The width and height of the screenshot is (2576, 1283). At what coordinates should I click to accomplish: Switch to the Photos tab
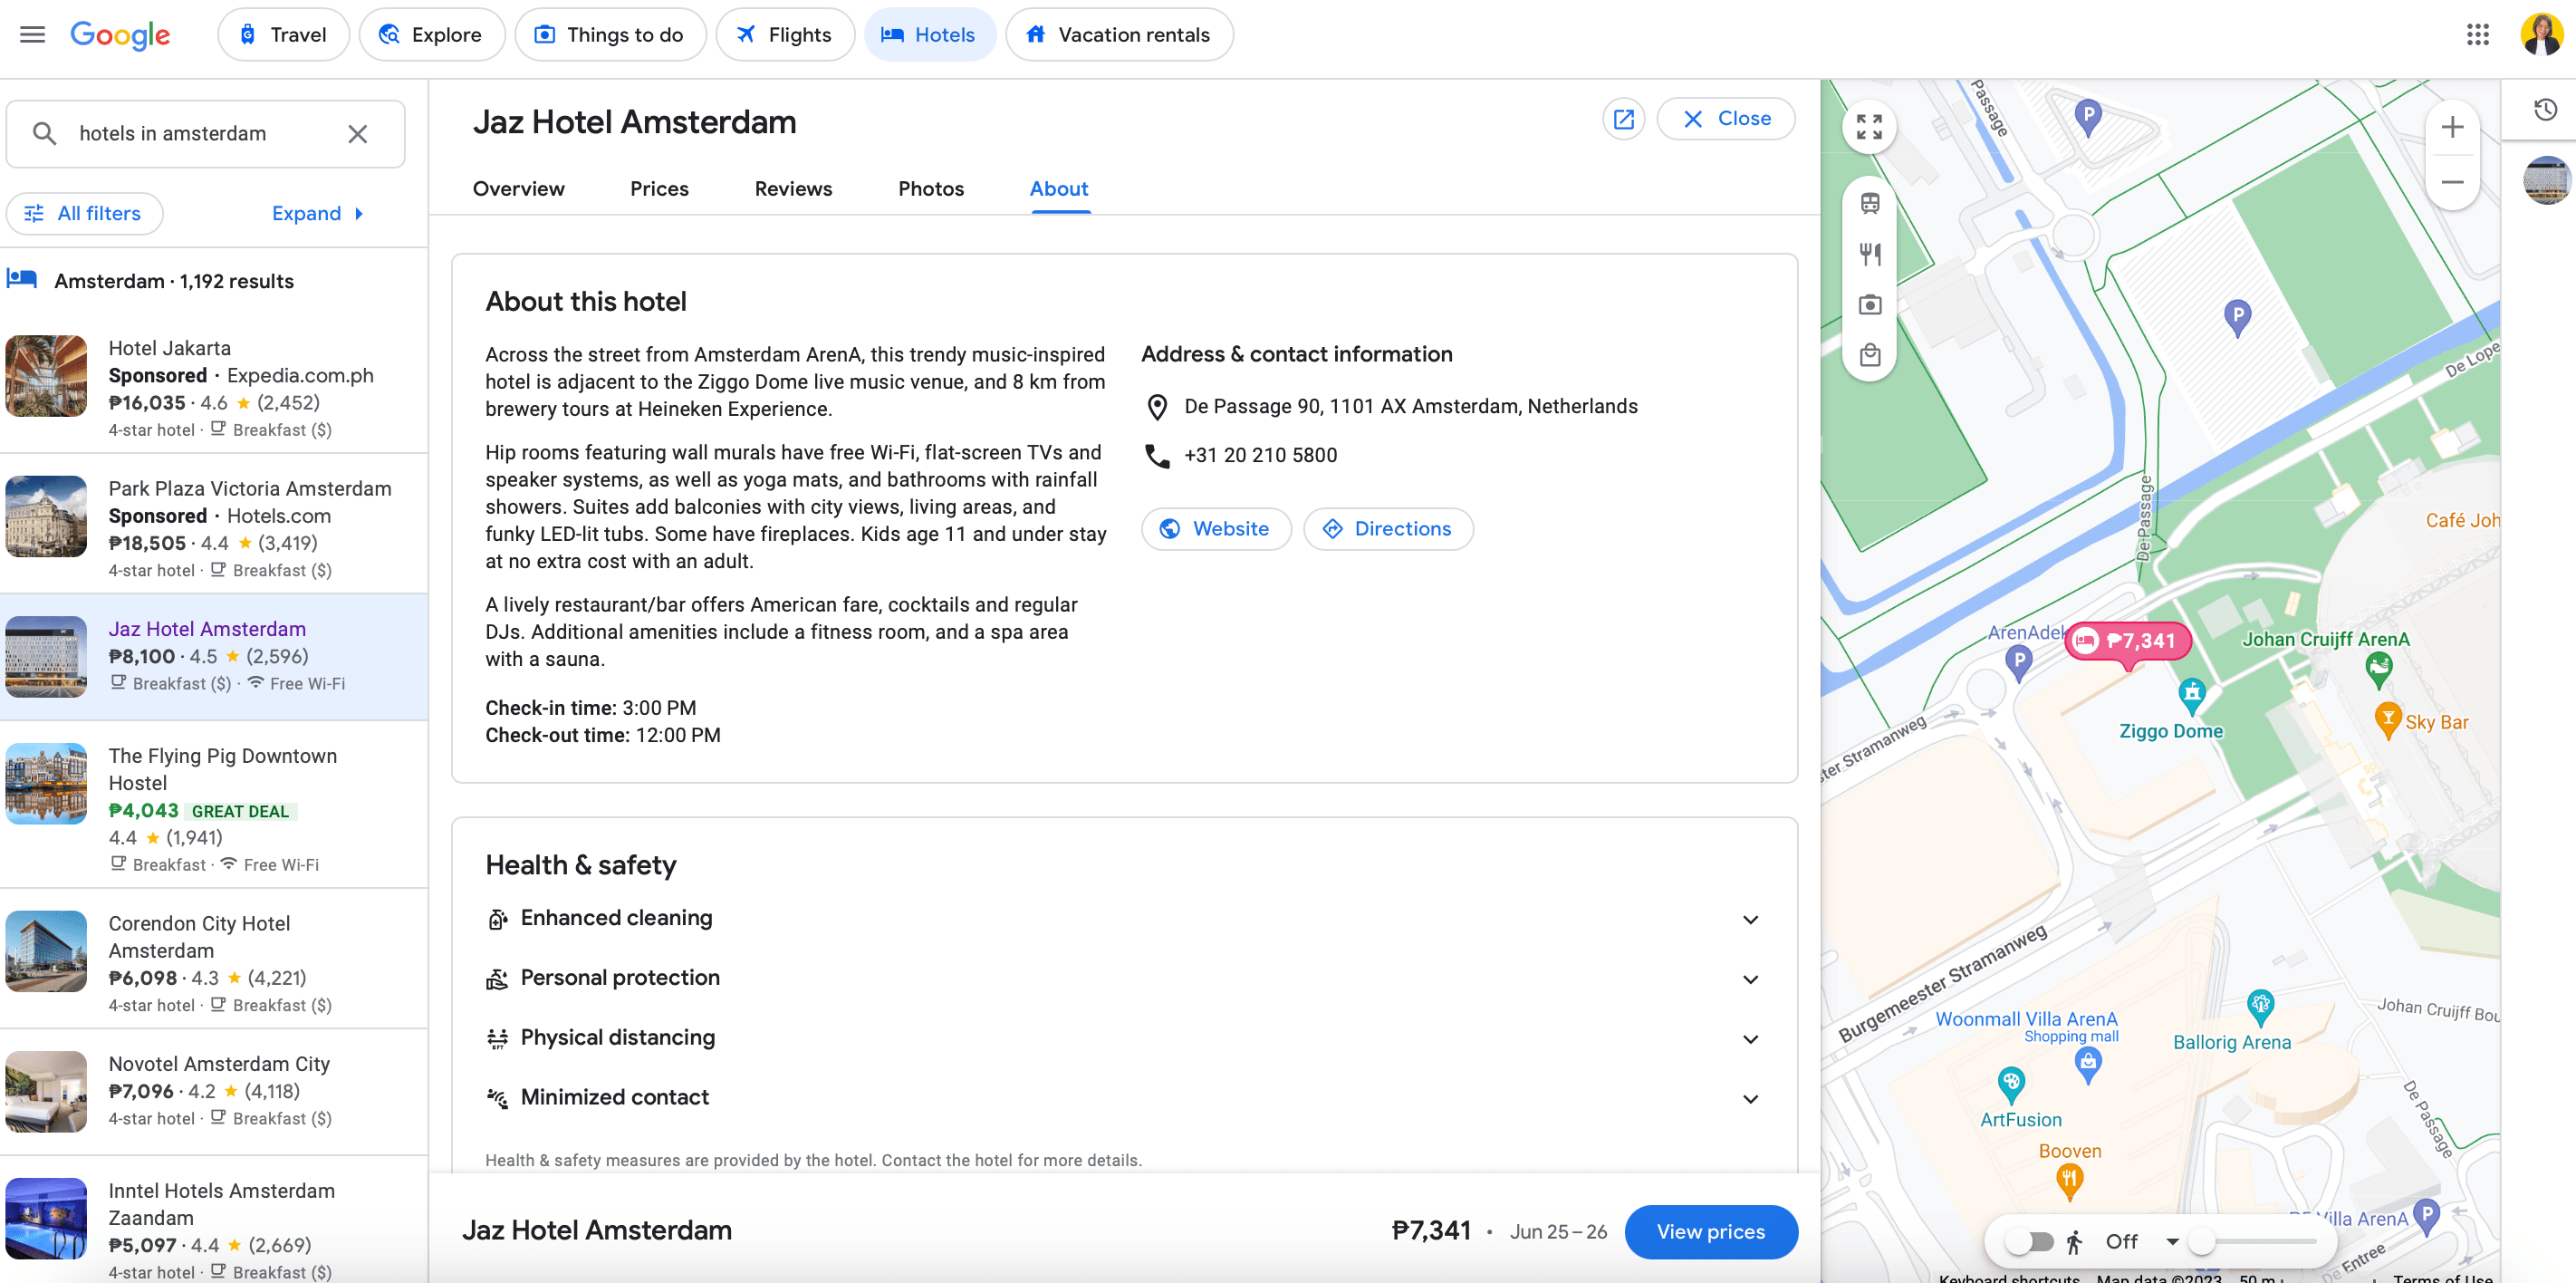pos(930,189)
